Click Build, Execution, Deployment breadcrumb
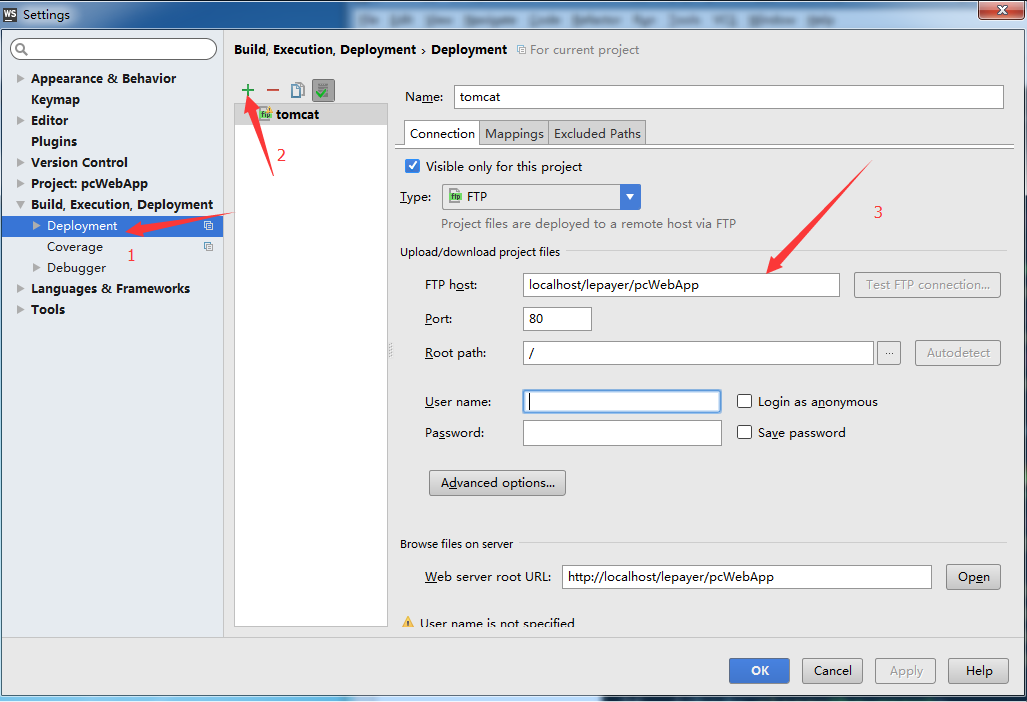 (325, 50)
